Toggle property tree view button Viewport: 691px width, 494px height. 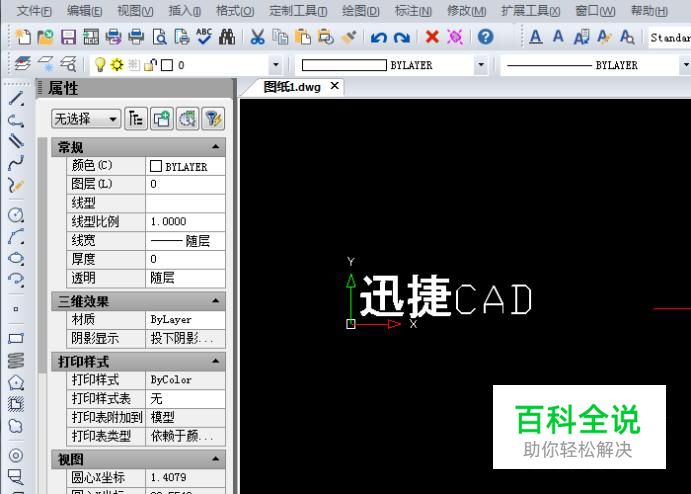[135, 119]
